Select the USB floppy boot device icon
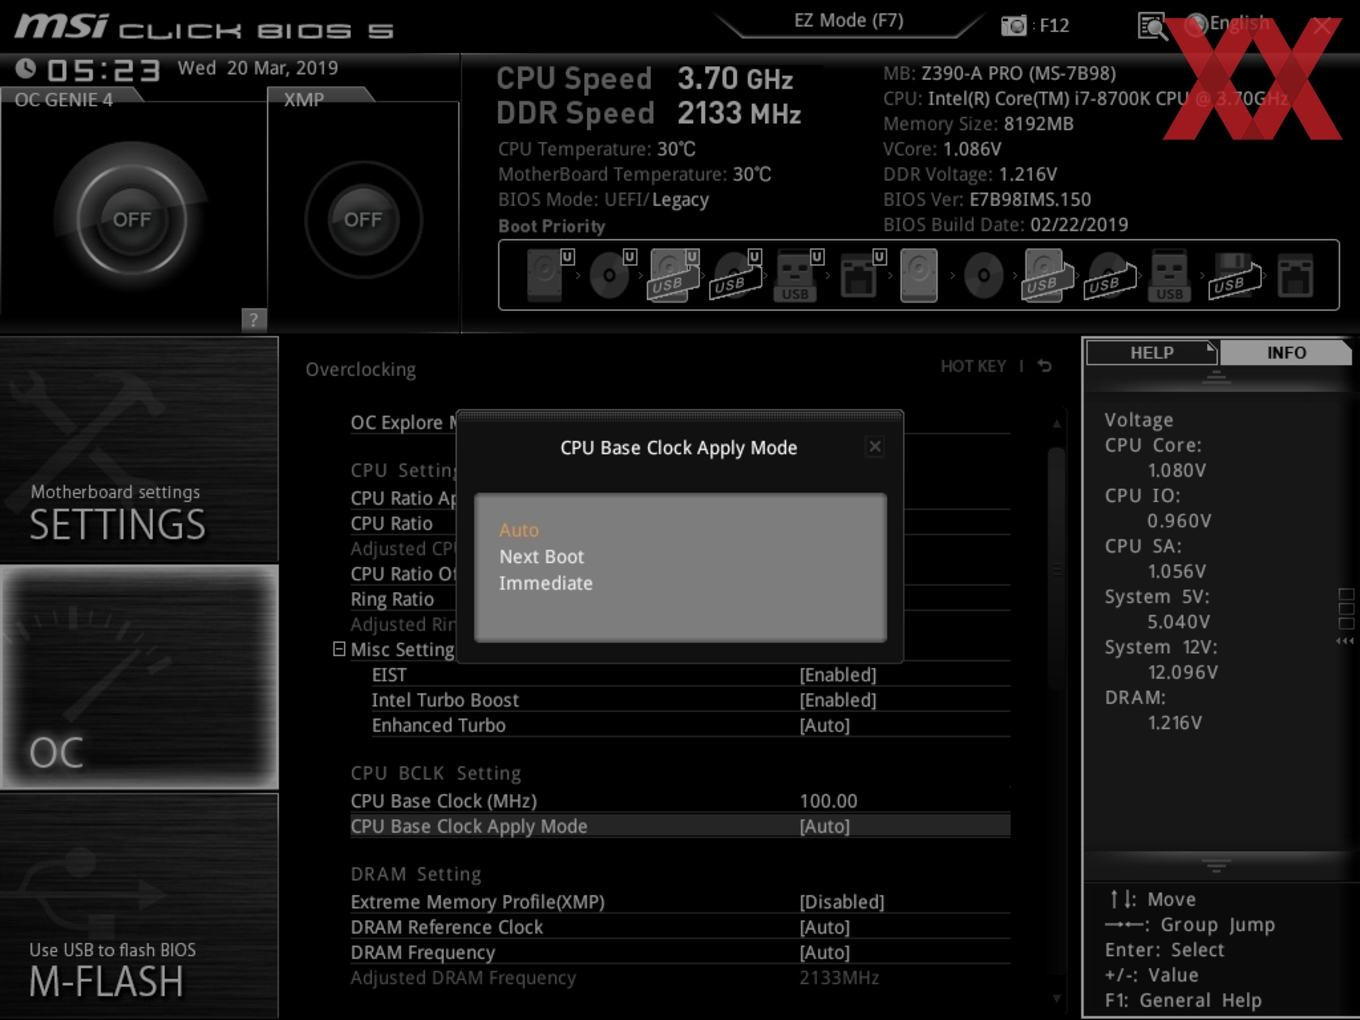 1235,275
